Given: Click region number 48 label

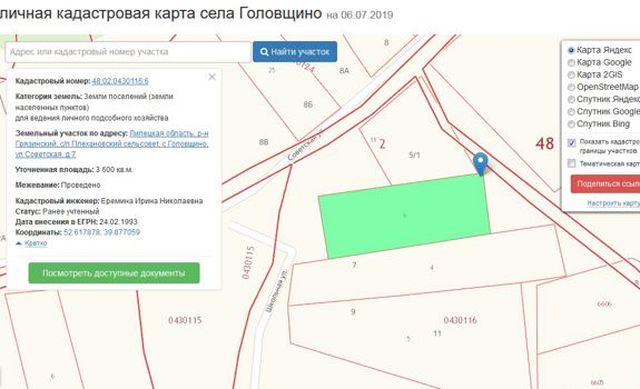Looking at the screenshot, I should (x=544, y=143).
